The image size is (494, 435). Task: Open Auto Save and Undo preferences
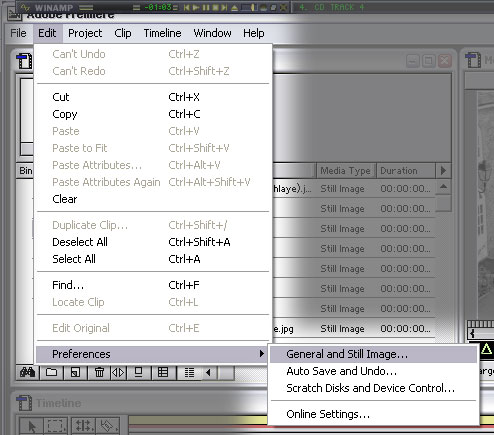(373, 371)
